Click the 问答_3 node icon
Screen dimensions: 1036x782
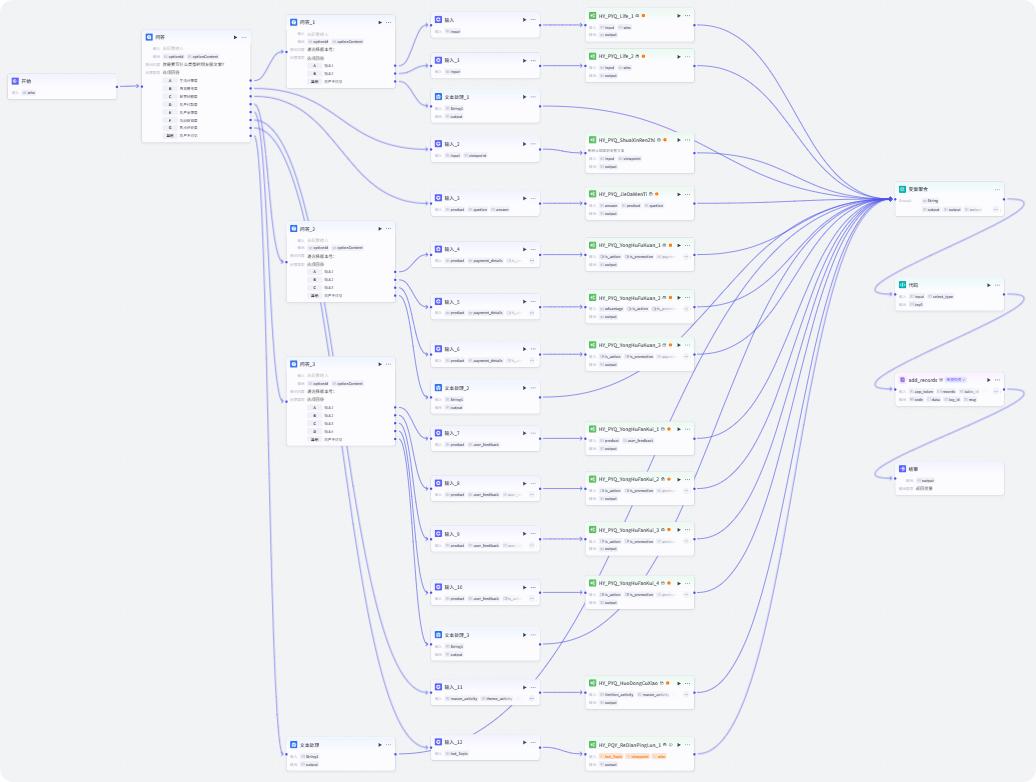coord(294,364)
